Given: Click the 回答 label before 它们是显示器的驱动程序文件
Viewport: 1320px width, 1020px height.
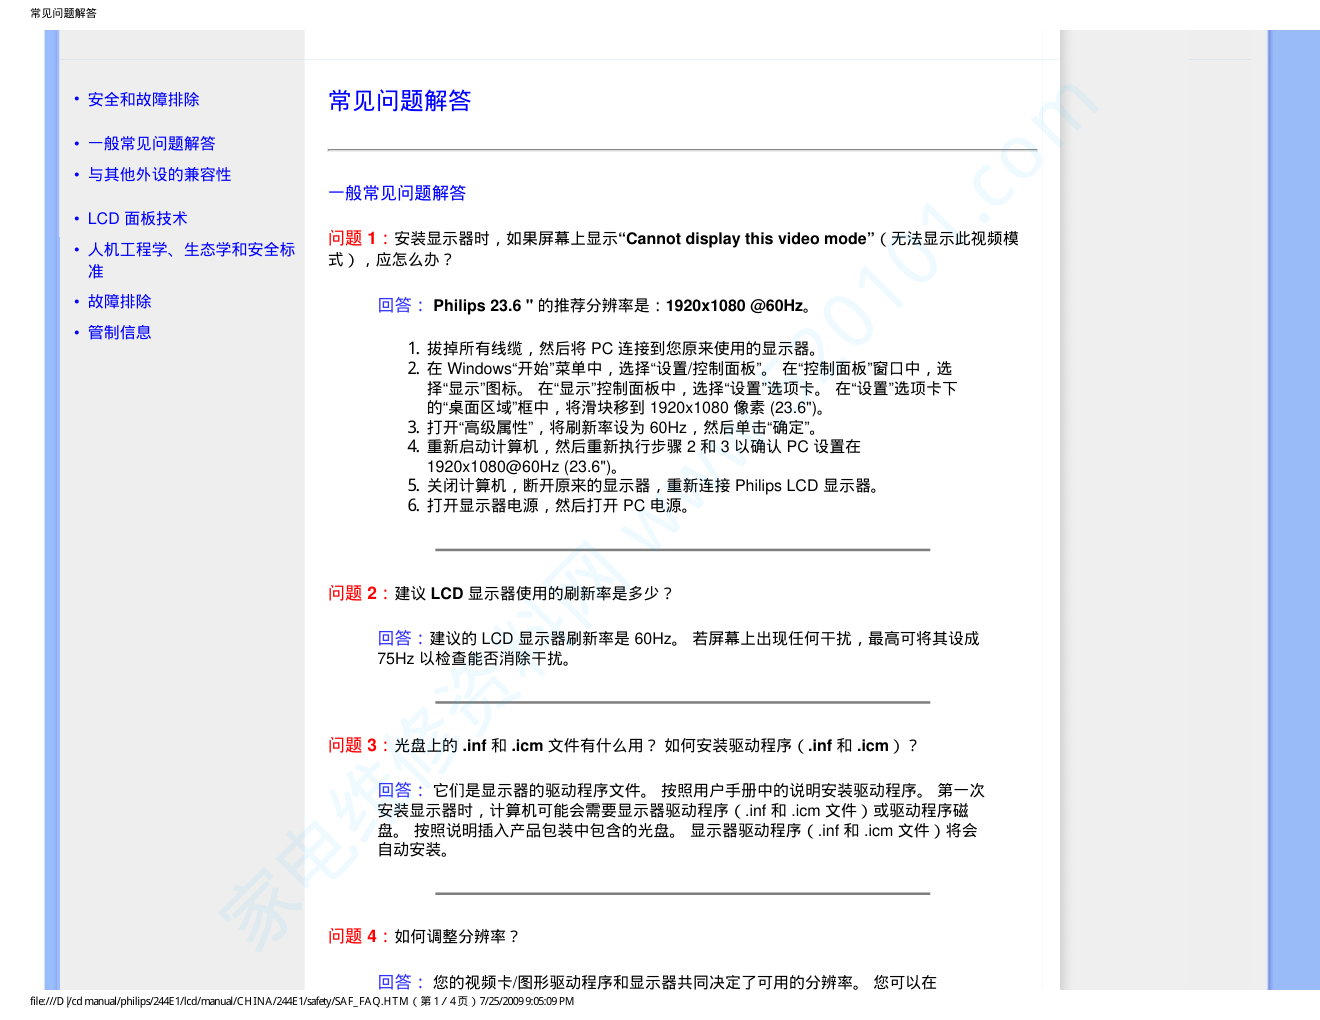Looking at the screenshot, I should tap(400, 790).
